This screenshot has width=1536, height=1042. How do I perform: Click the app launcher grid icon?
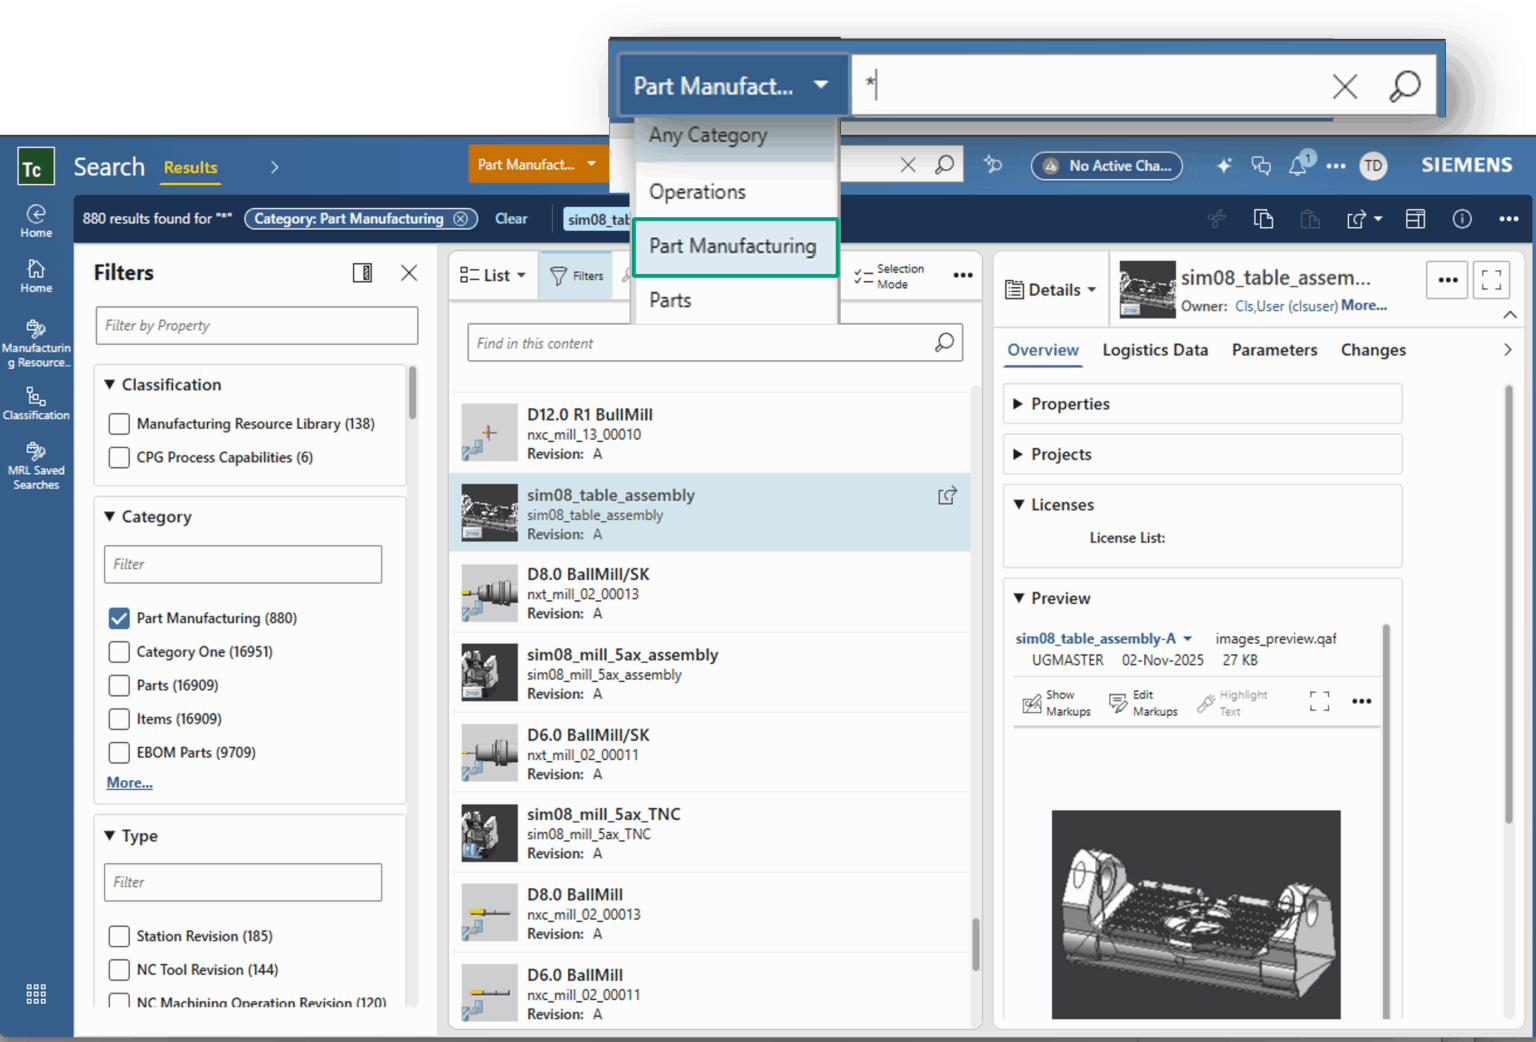(36, 993)
